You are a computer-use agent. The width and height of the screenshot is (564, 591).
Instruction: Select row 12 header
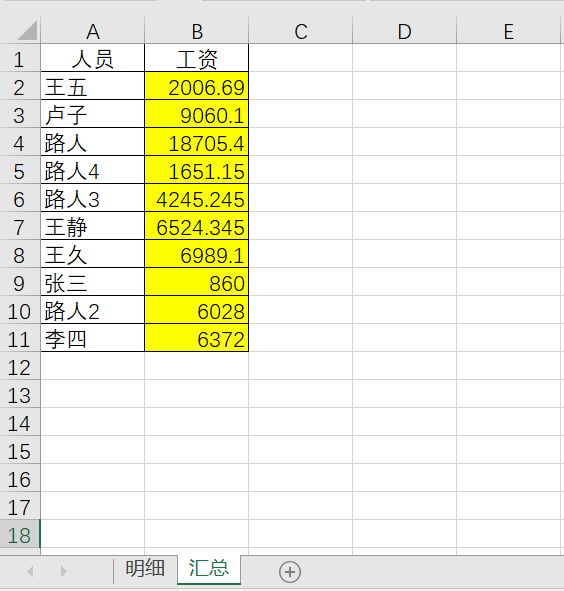tap(20, 366)
